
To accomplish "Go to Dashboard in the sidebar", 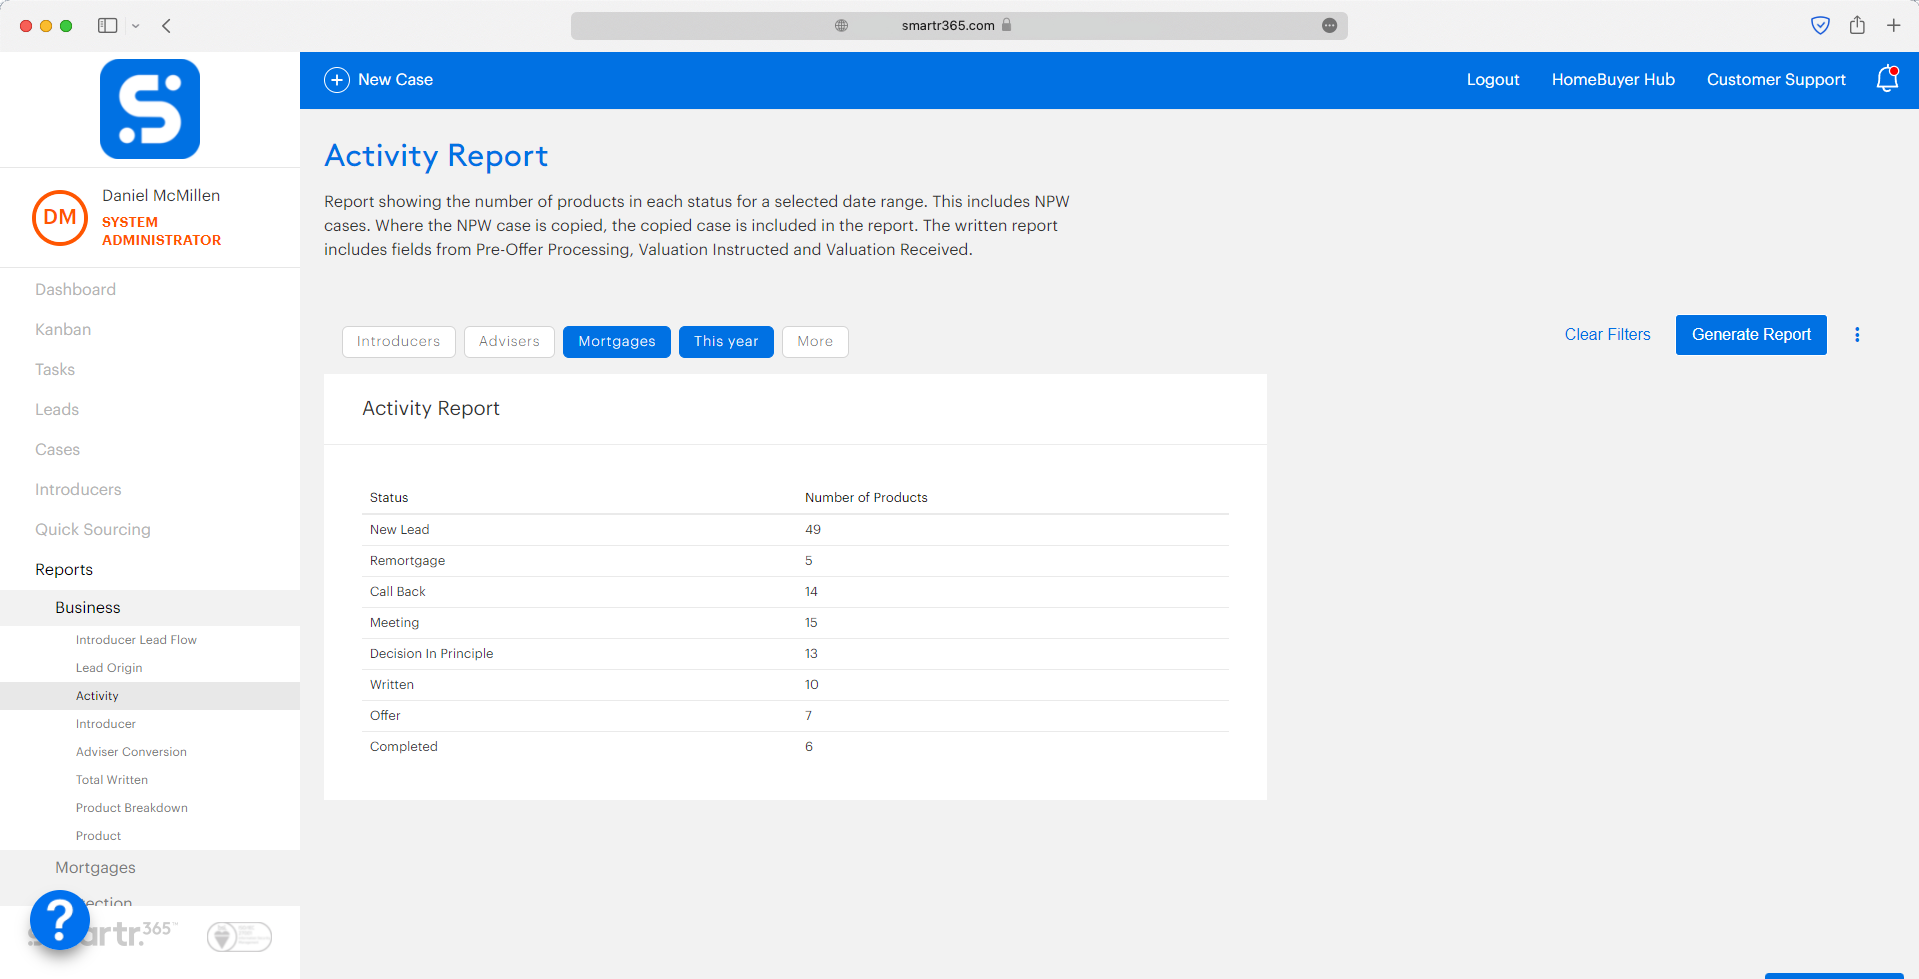I will tap(76, 290).
